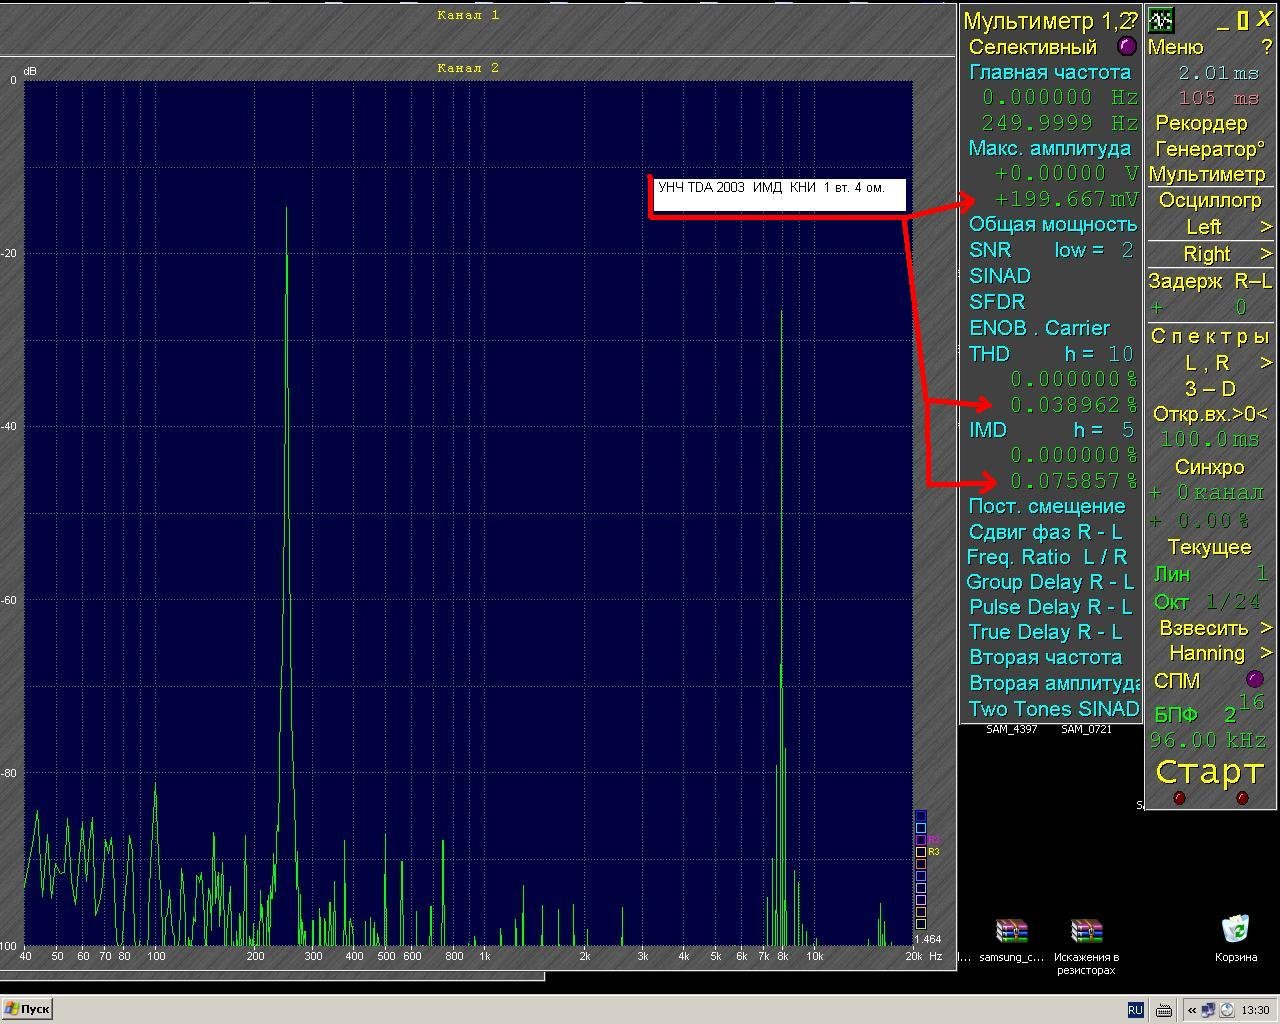1280x1024 pixels.
Task: Toggle the Селективный purple indicator
Action: point(1126,46)
